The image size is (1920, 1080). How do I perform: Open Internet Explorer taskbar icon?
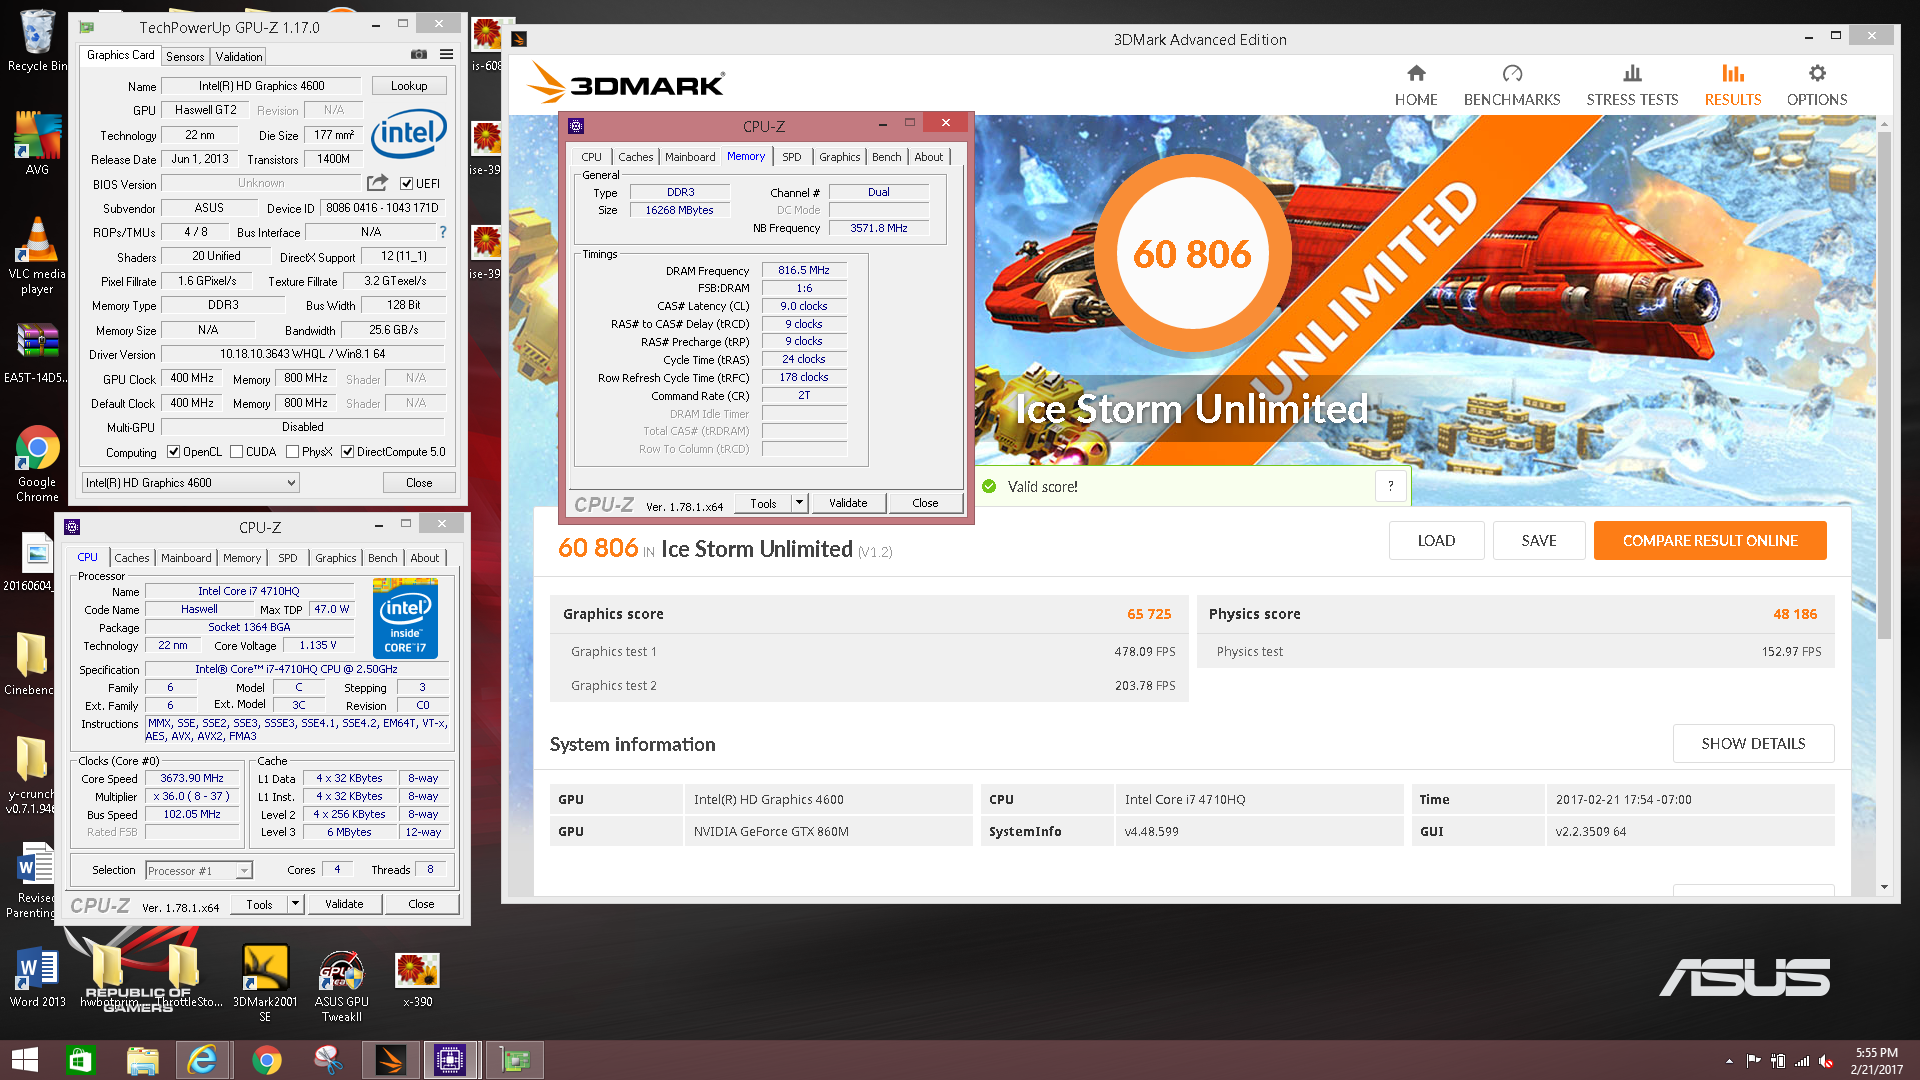pos(203,1060)
